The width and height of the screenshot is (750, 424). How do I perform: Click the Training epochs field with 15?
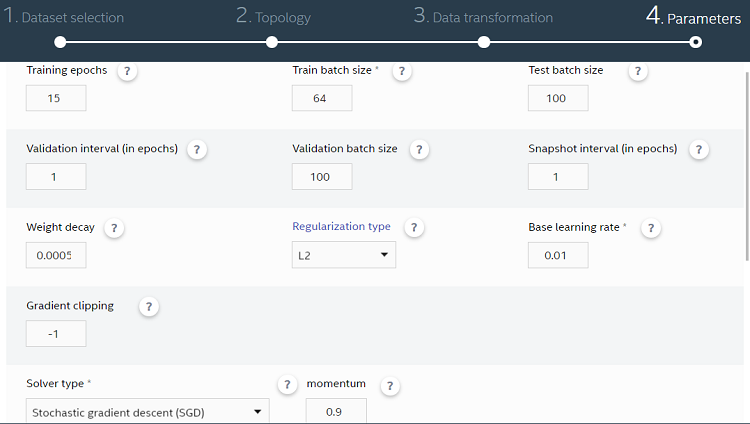pyautogui.click(x=56, y=98)
